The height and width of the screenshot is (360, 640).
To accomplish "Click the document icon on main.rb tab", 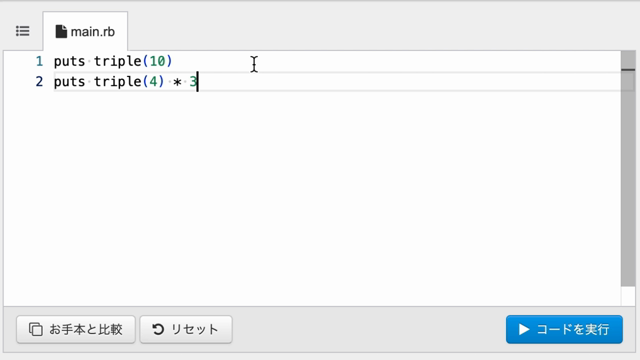I will coord(61,31).
